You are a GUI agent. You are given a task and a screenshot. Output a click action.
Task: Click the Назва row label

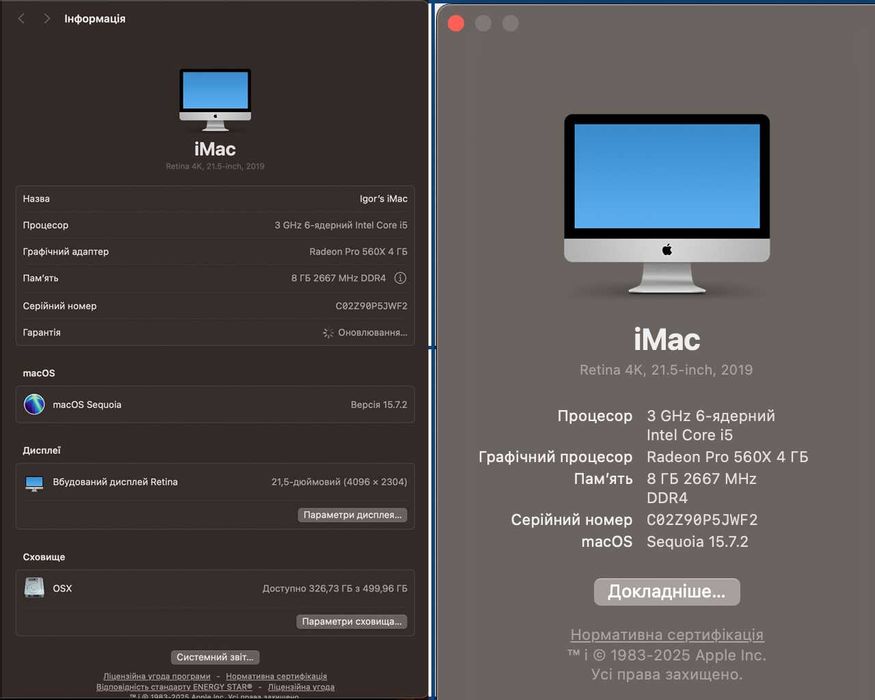(x=36, y=199)
